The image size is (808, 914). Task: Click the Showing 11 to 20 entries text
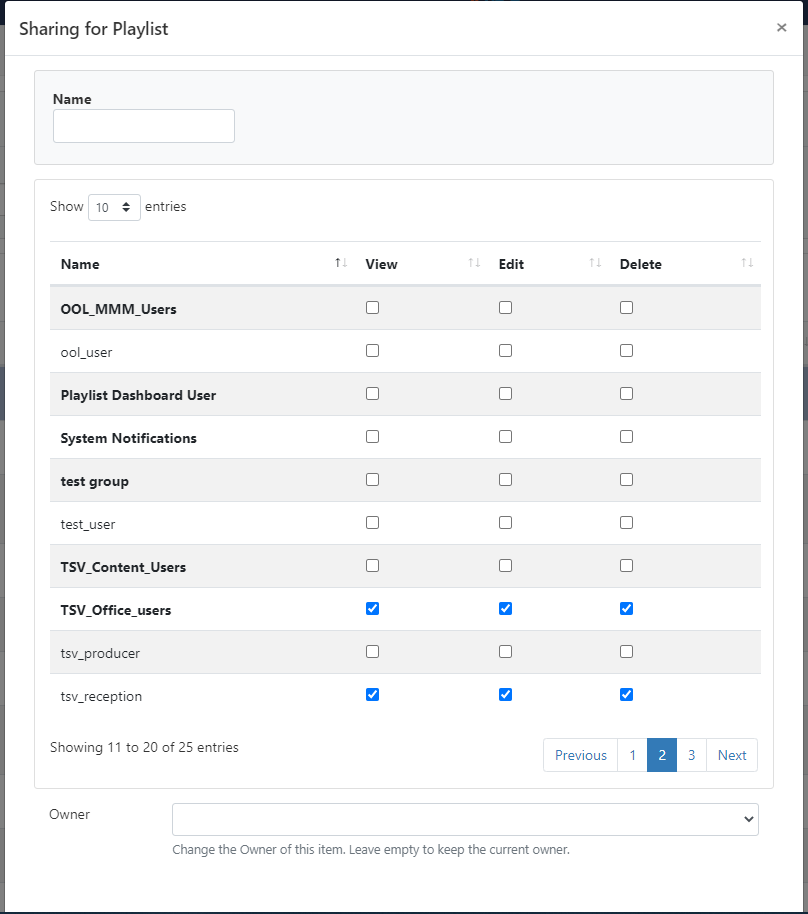[145, 747]
